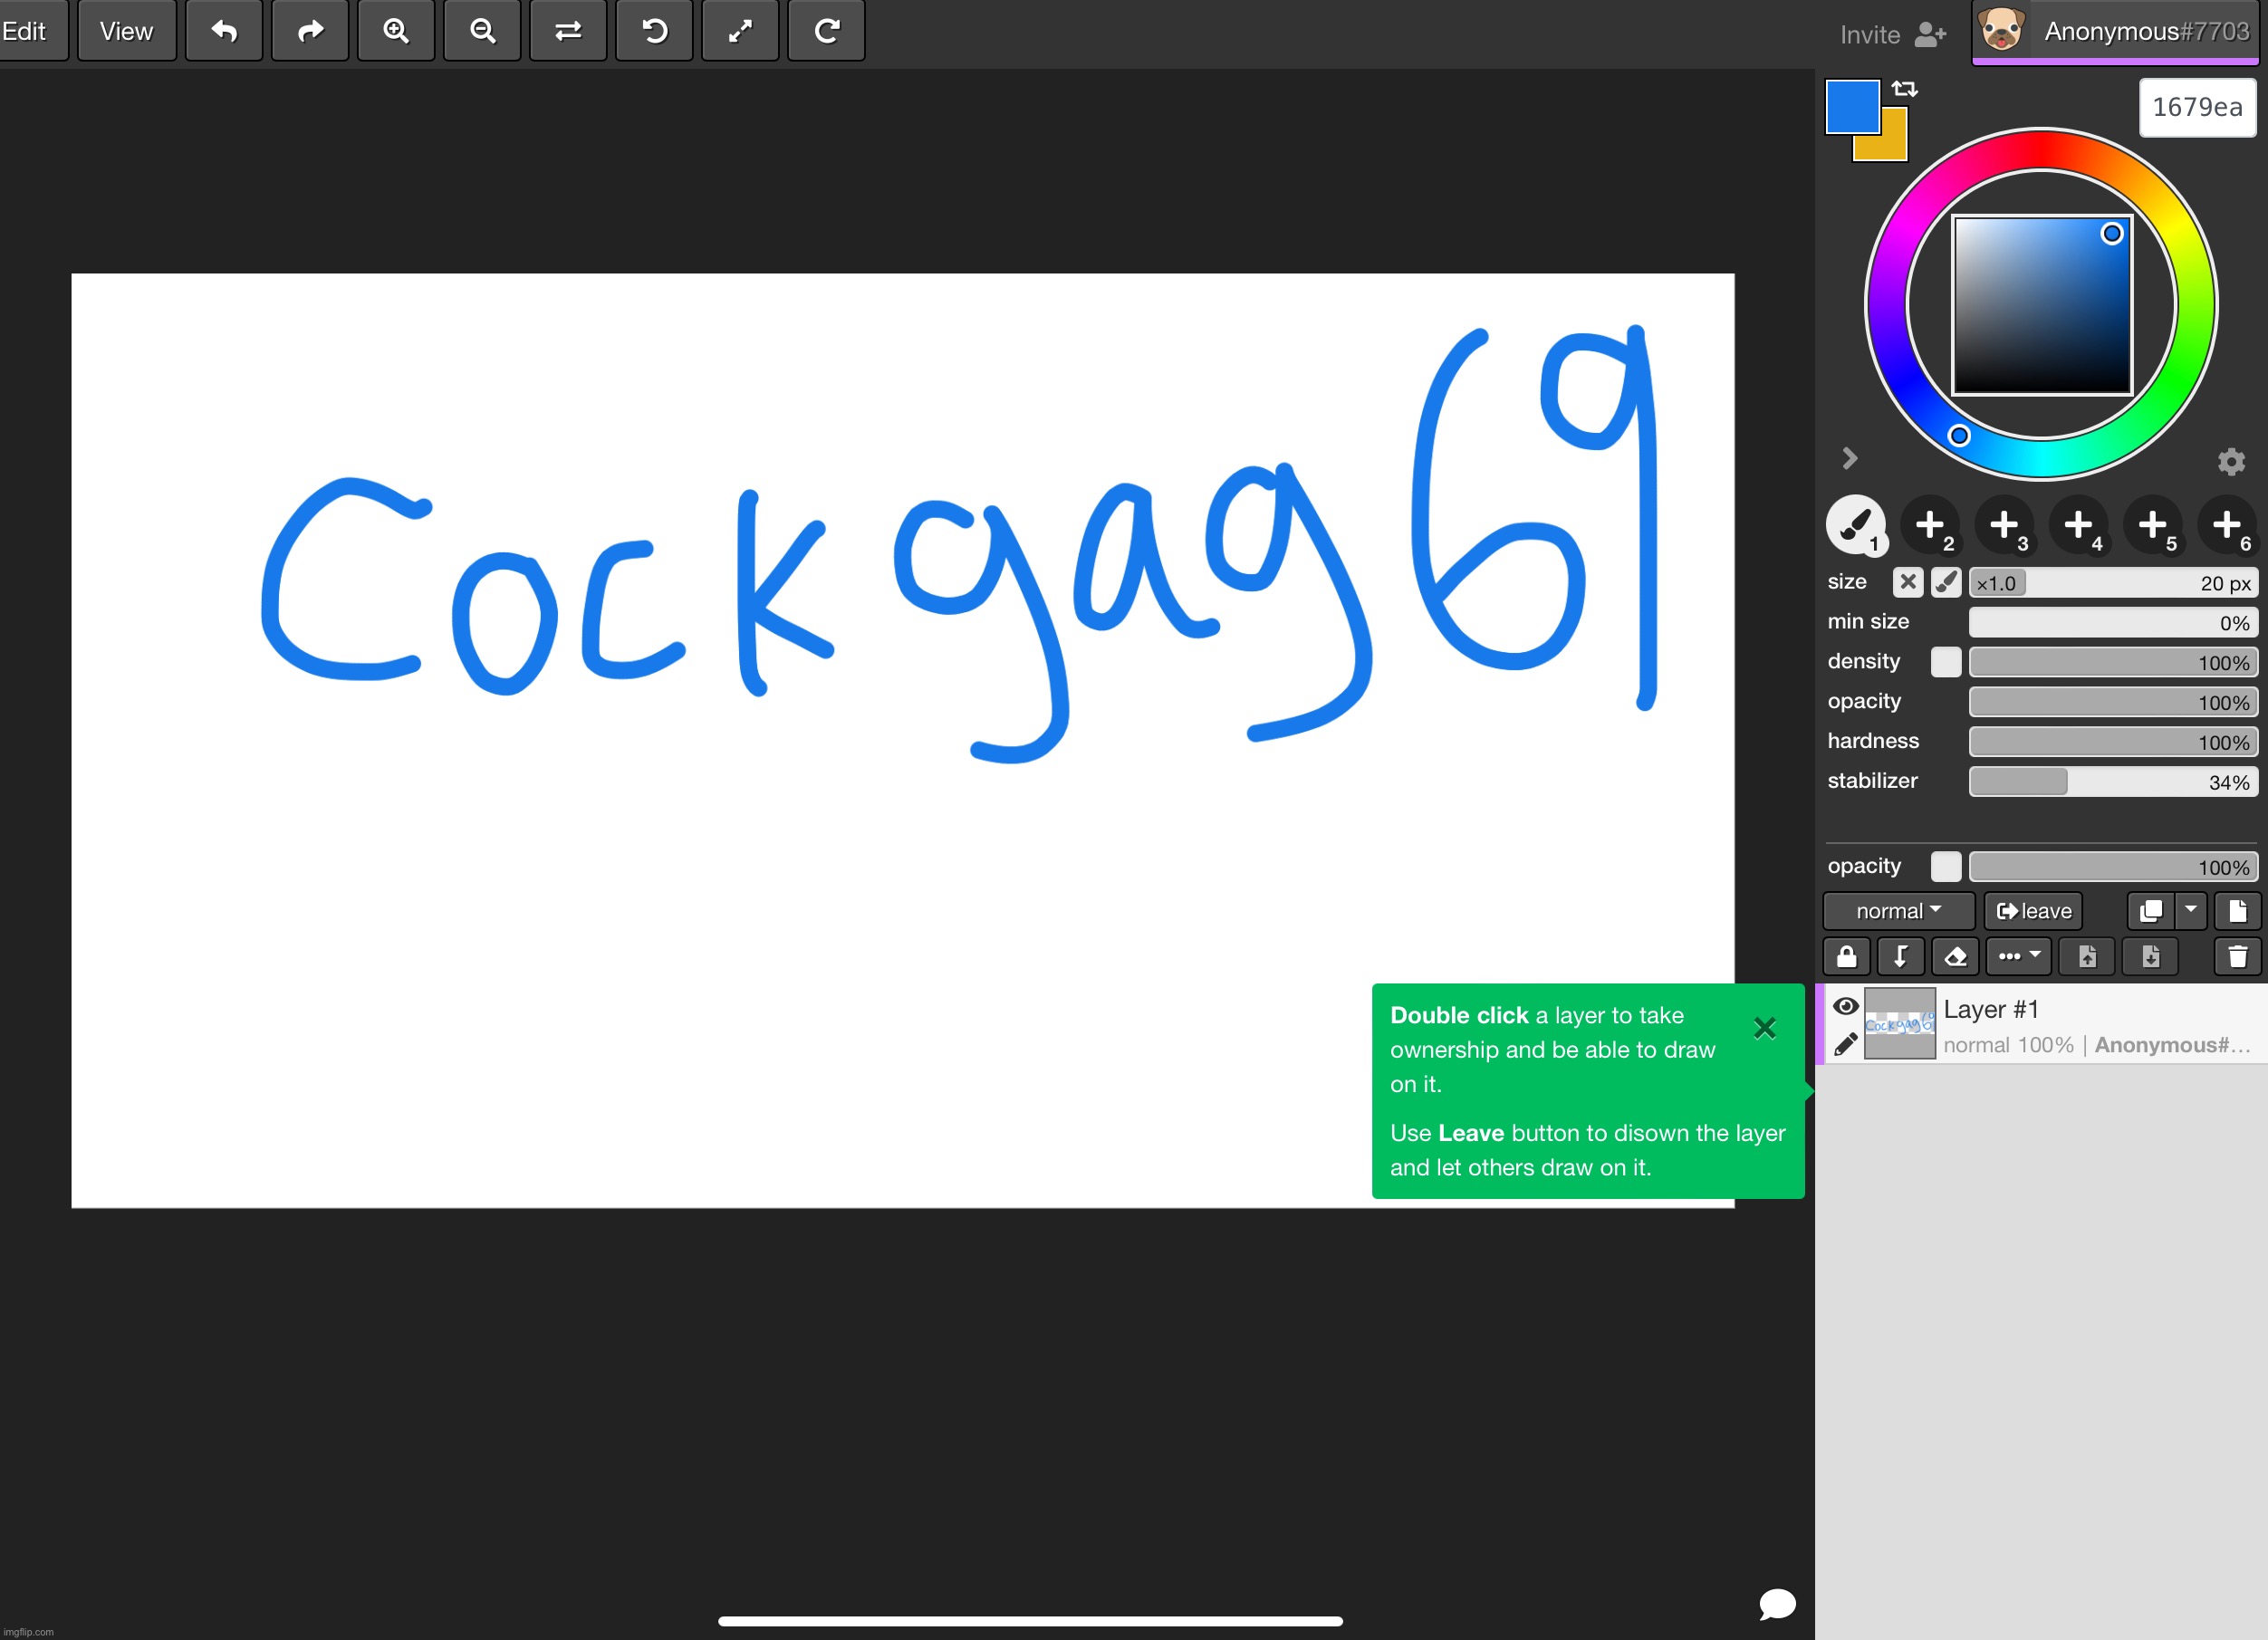Toggle the brush size pressure icon
This screenshot has width=2268, height=1640.
[1946, 582]
